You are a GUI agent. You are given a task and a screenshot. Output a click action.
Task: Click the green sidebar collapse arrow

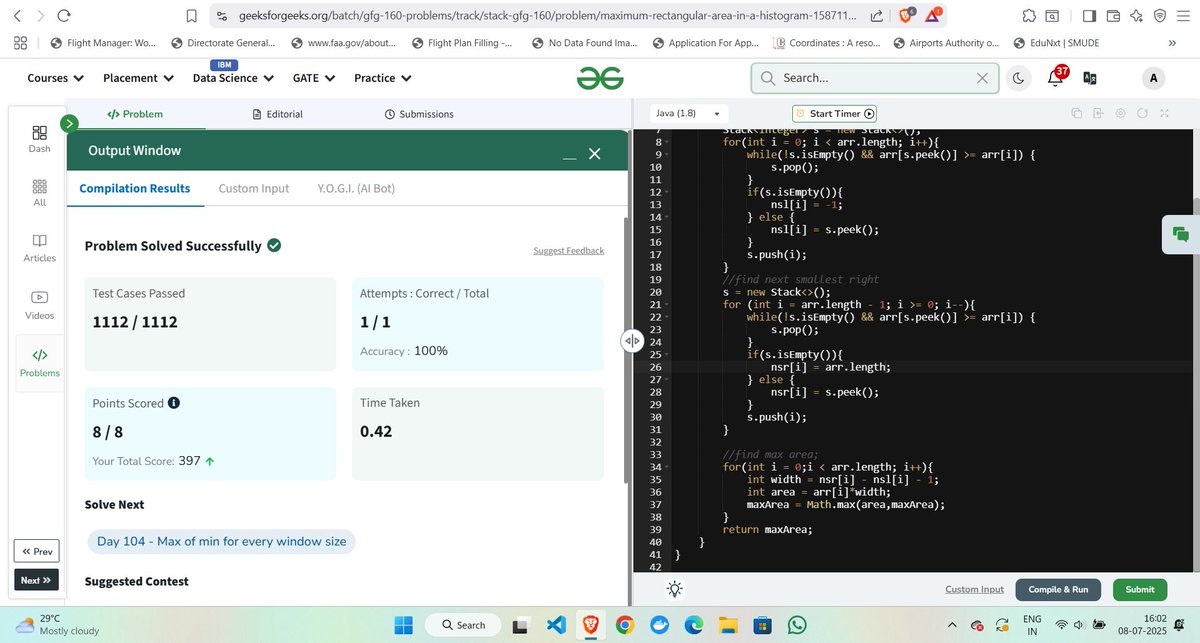(x=69, y=124)
